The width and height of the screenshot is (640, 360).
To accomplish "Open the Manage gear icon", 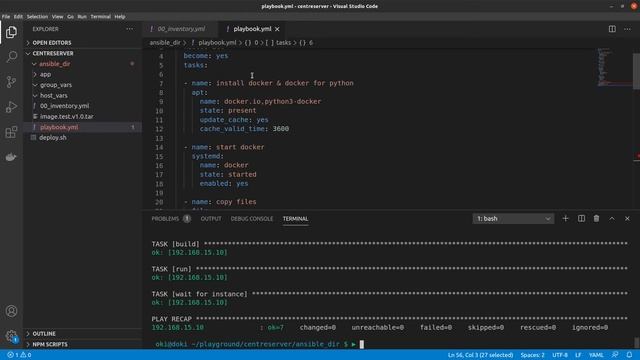I will coord(11,336).
